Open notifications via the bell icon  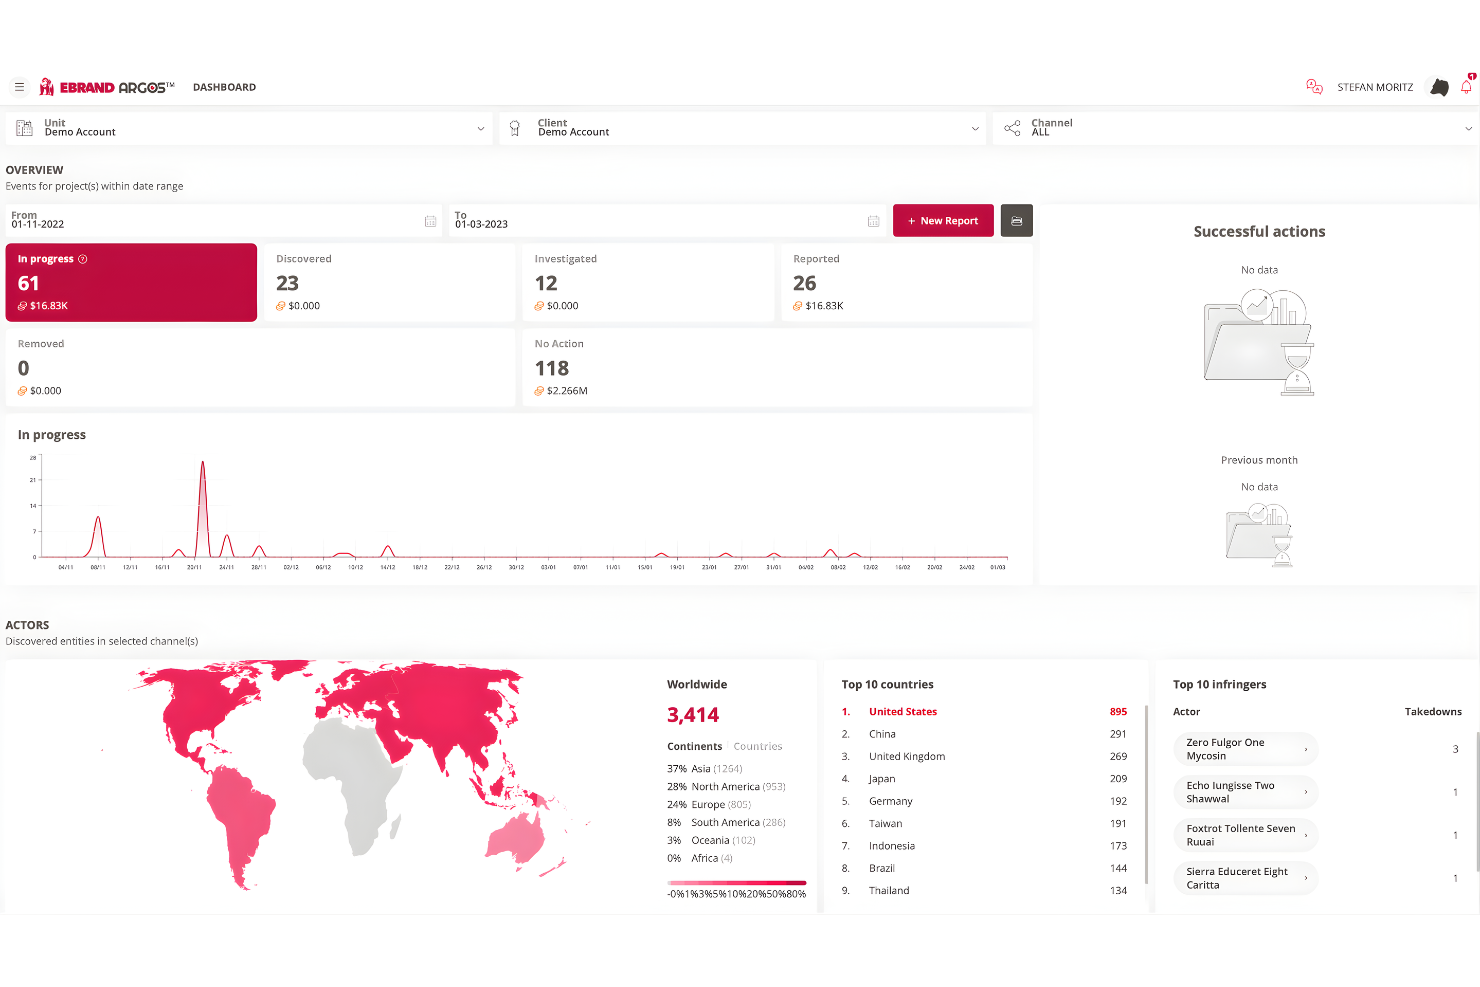(x=1466, y=87)
